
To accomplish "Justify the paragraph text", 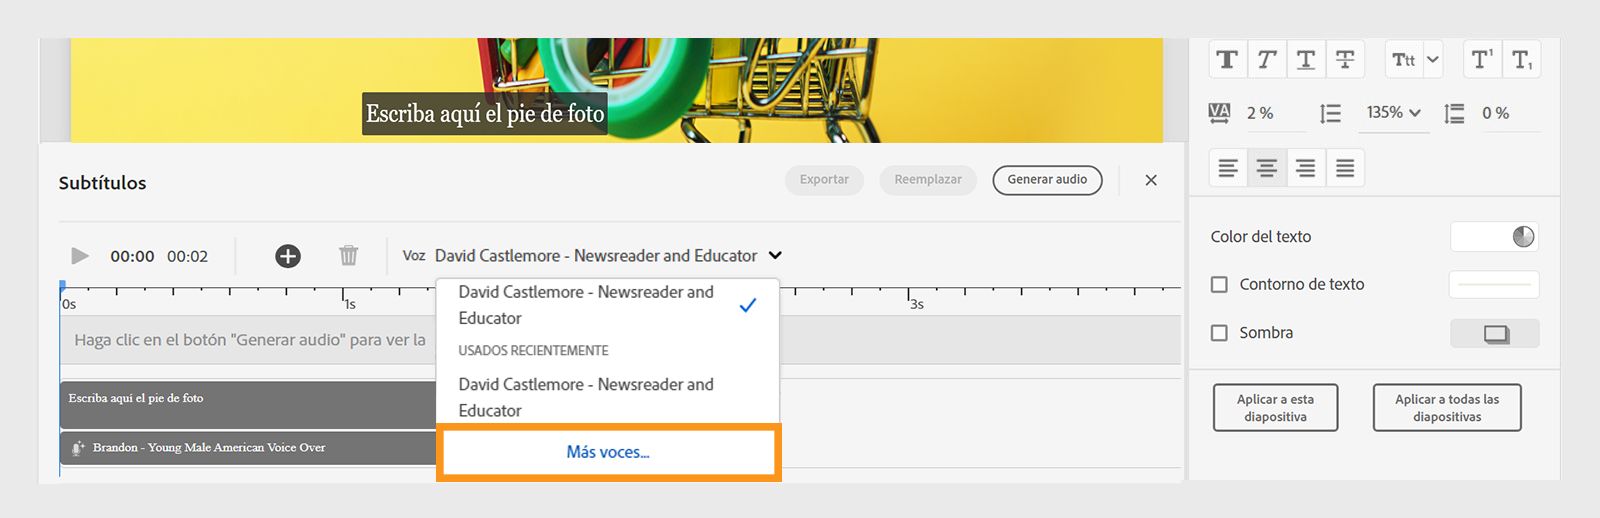I will 1345,168.
